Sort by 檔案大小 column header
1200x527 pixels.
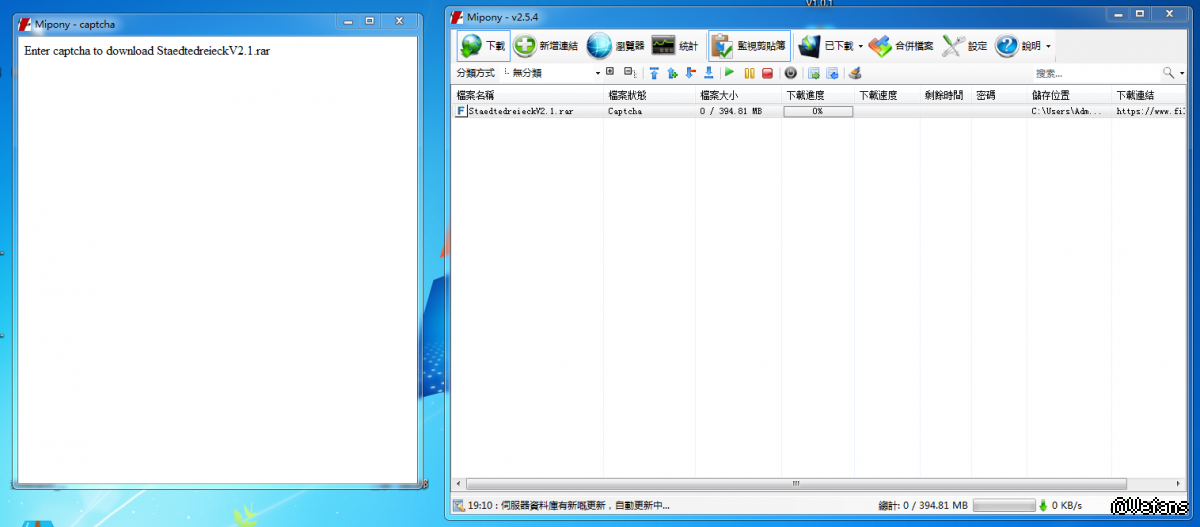point(739,95)
